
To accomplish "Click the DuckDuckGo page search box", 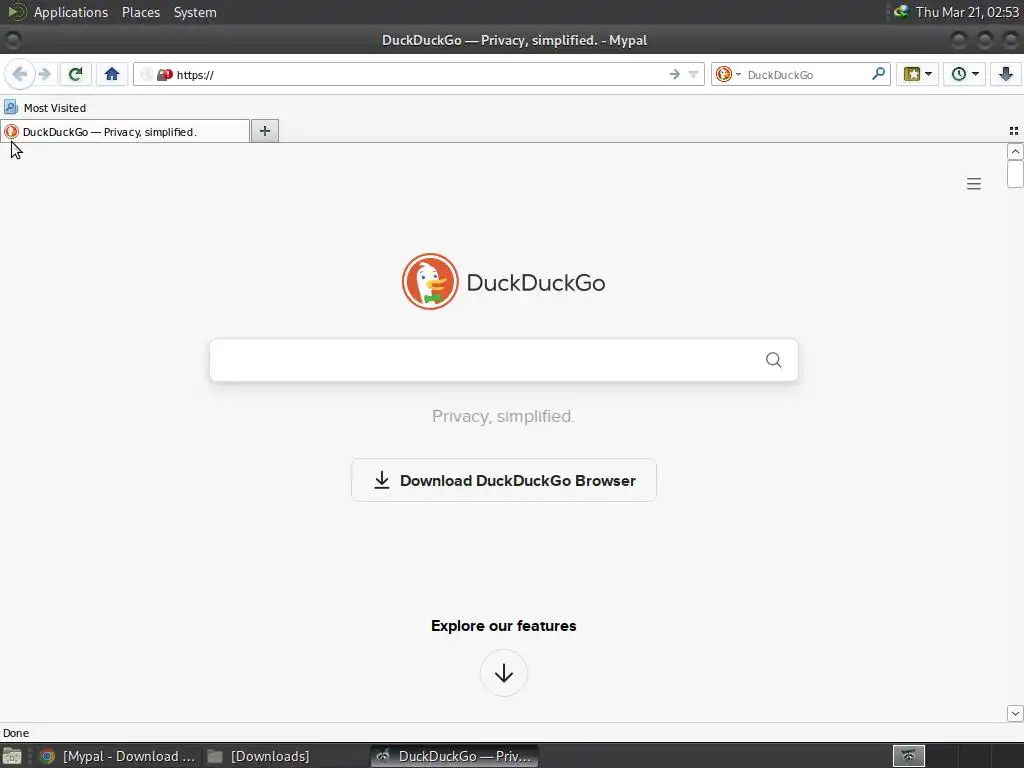I will pos(504,360).
